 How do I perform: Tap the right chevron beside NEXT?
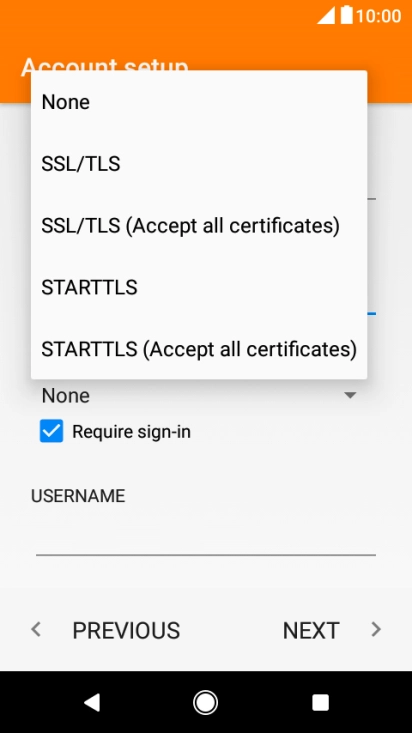pyautogui.click(x=376, y=629)
